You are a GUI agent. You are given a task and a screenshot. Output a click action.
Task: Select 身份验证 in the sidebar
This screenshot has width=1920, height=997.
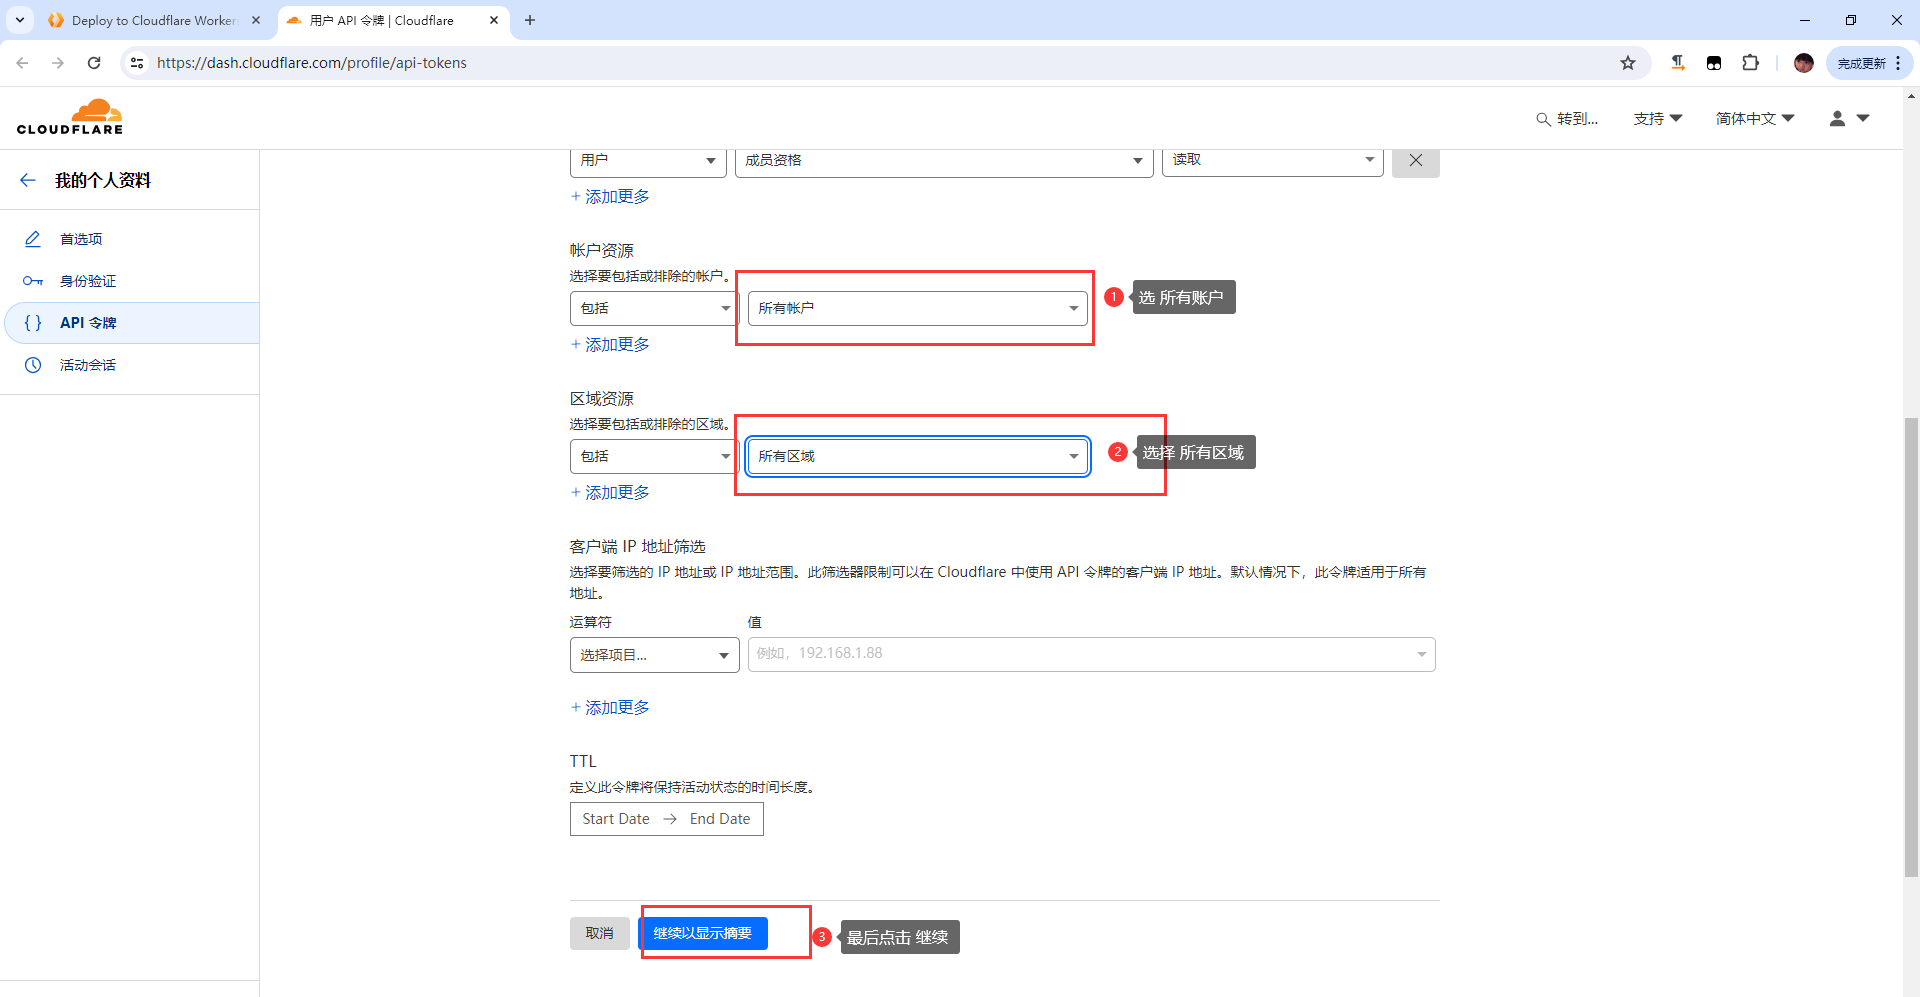[88, 281]
